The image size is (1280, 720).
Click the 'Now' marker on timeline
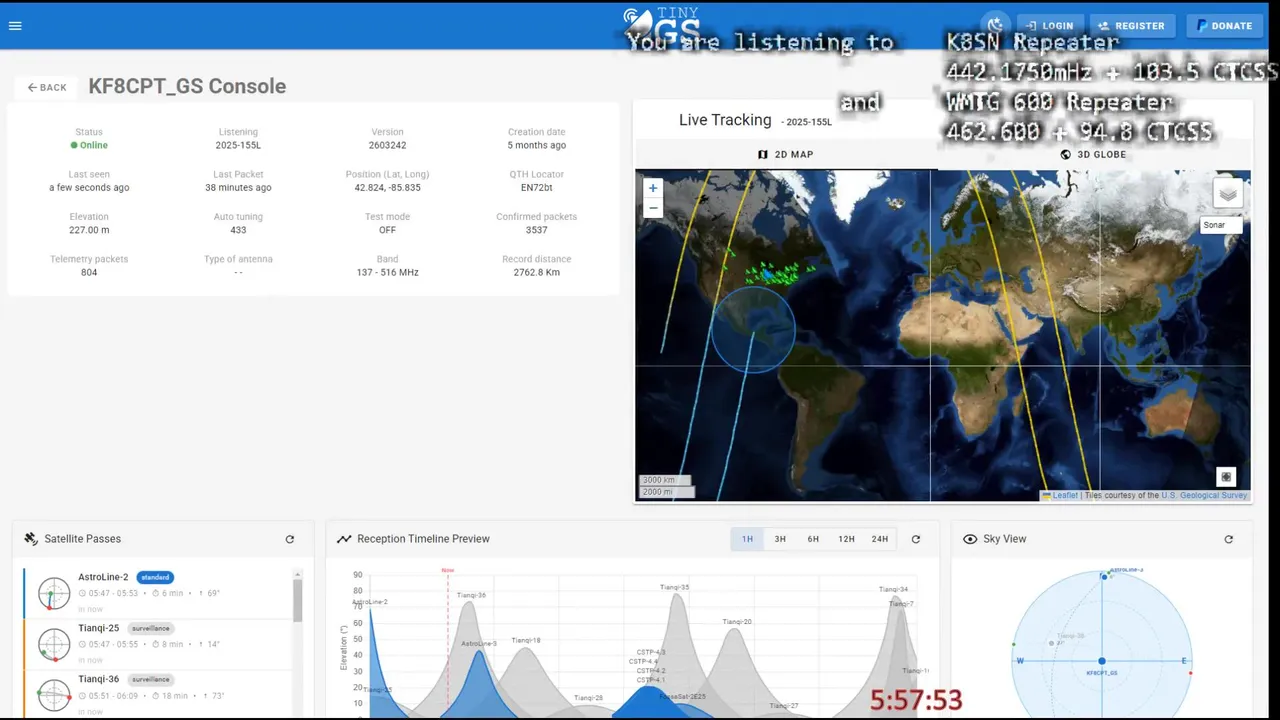[x=447, y=571]
